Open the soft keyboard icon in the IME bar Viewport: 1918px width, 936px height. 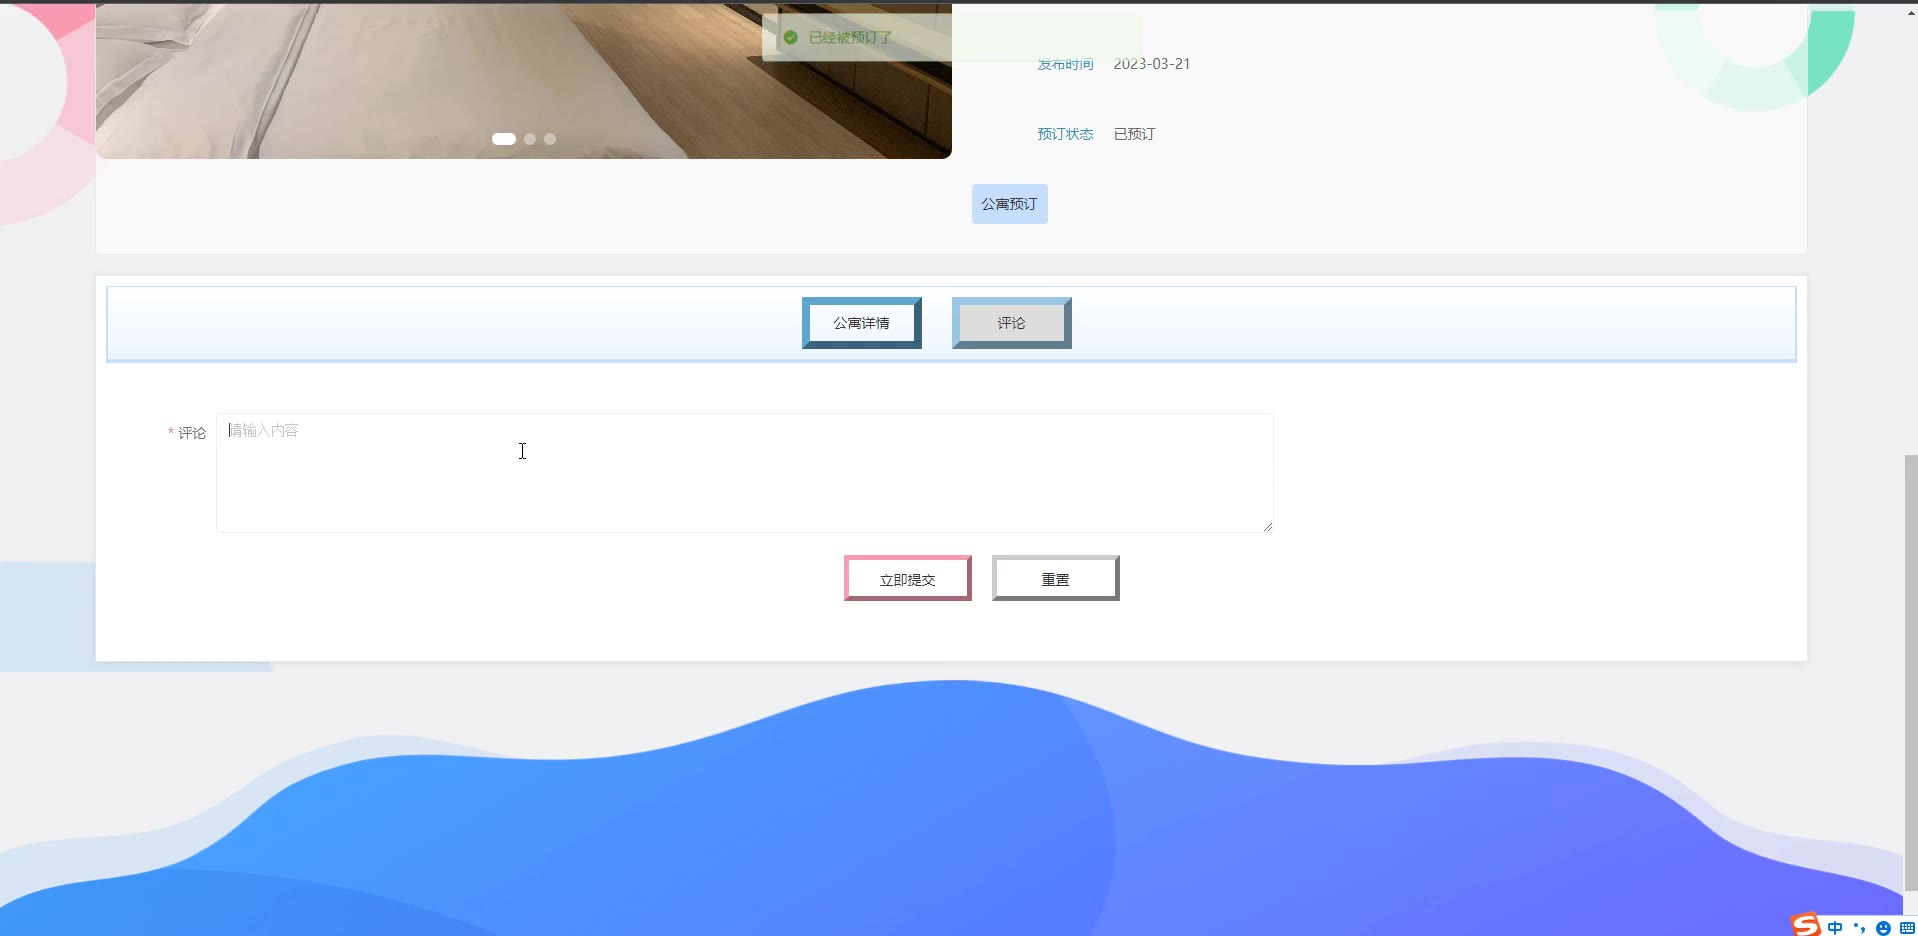1907,928
